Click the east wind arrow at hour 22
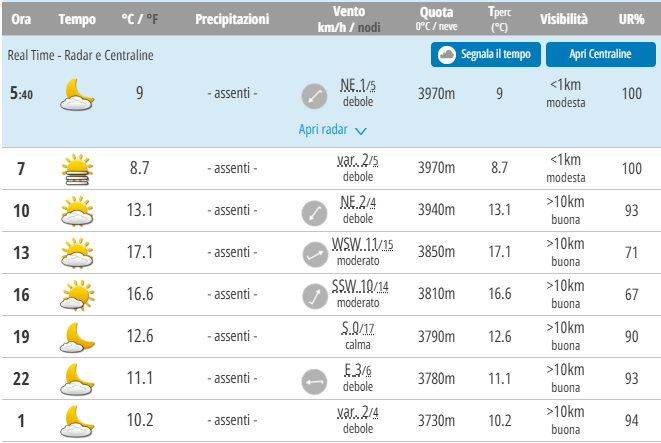Viewport: 661px width, 443px height. (314, 379)
